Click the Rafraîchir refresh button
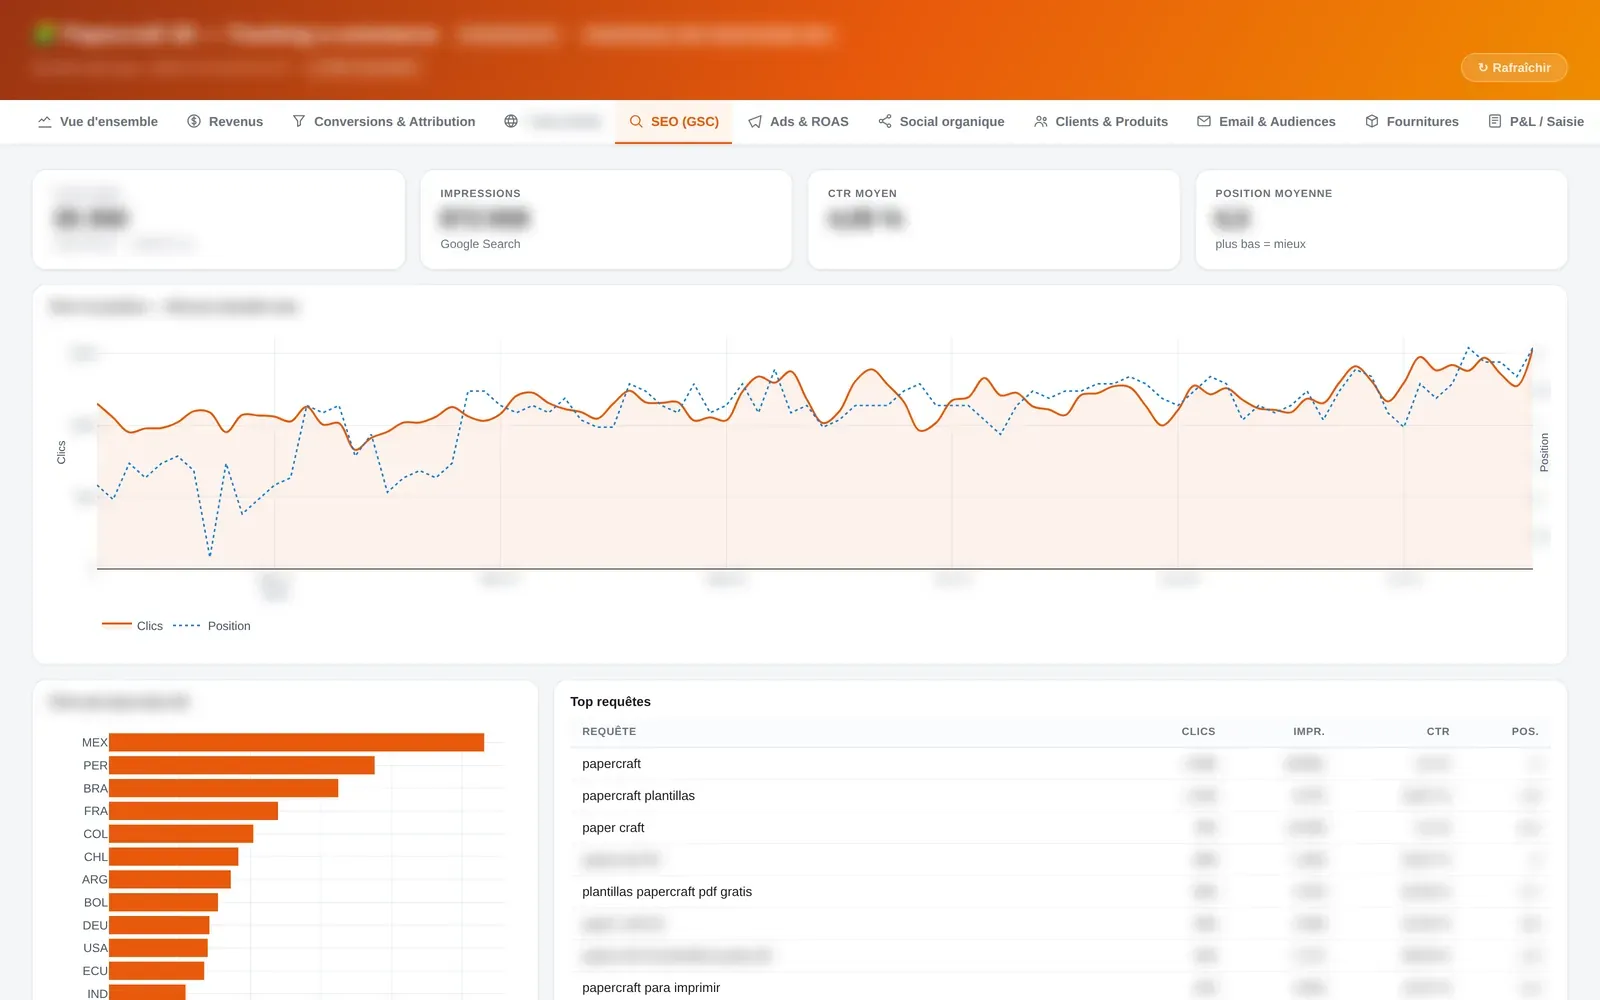Viewport: 1600px width, 1000px height. [x=1514, y=68]
